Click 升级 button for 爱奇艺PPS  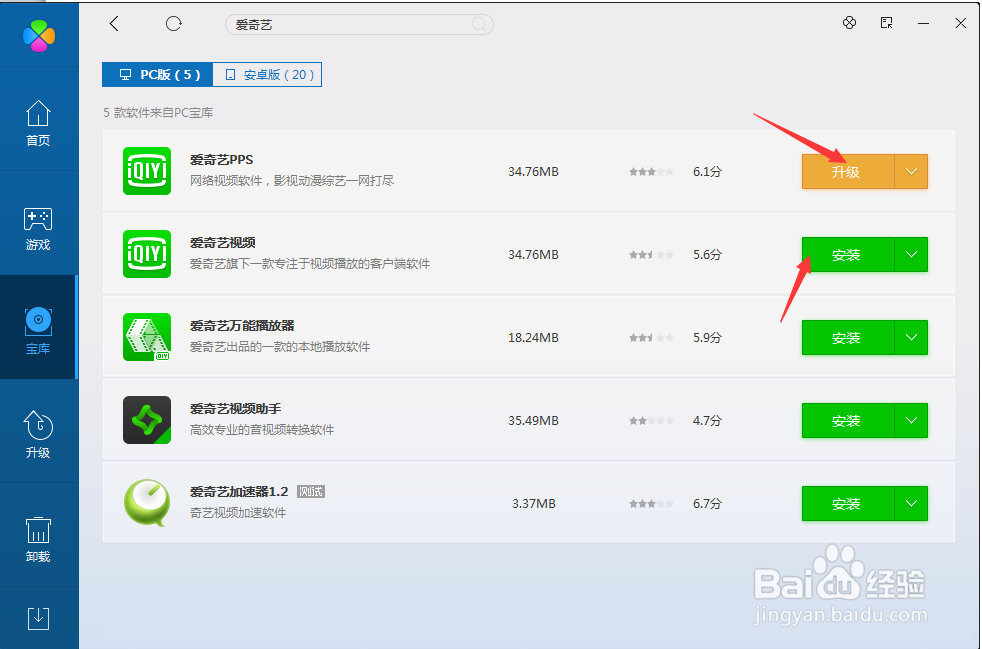click(x=848, y=172)
